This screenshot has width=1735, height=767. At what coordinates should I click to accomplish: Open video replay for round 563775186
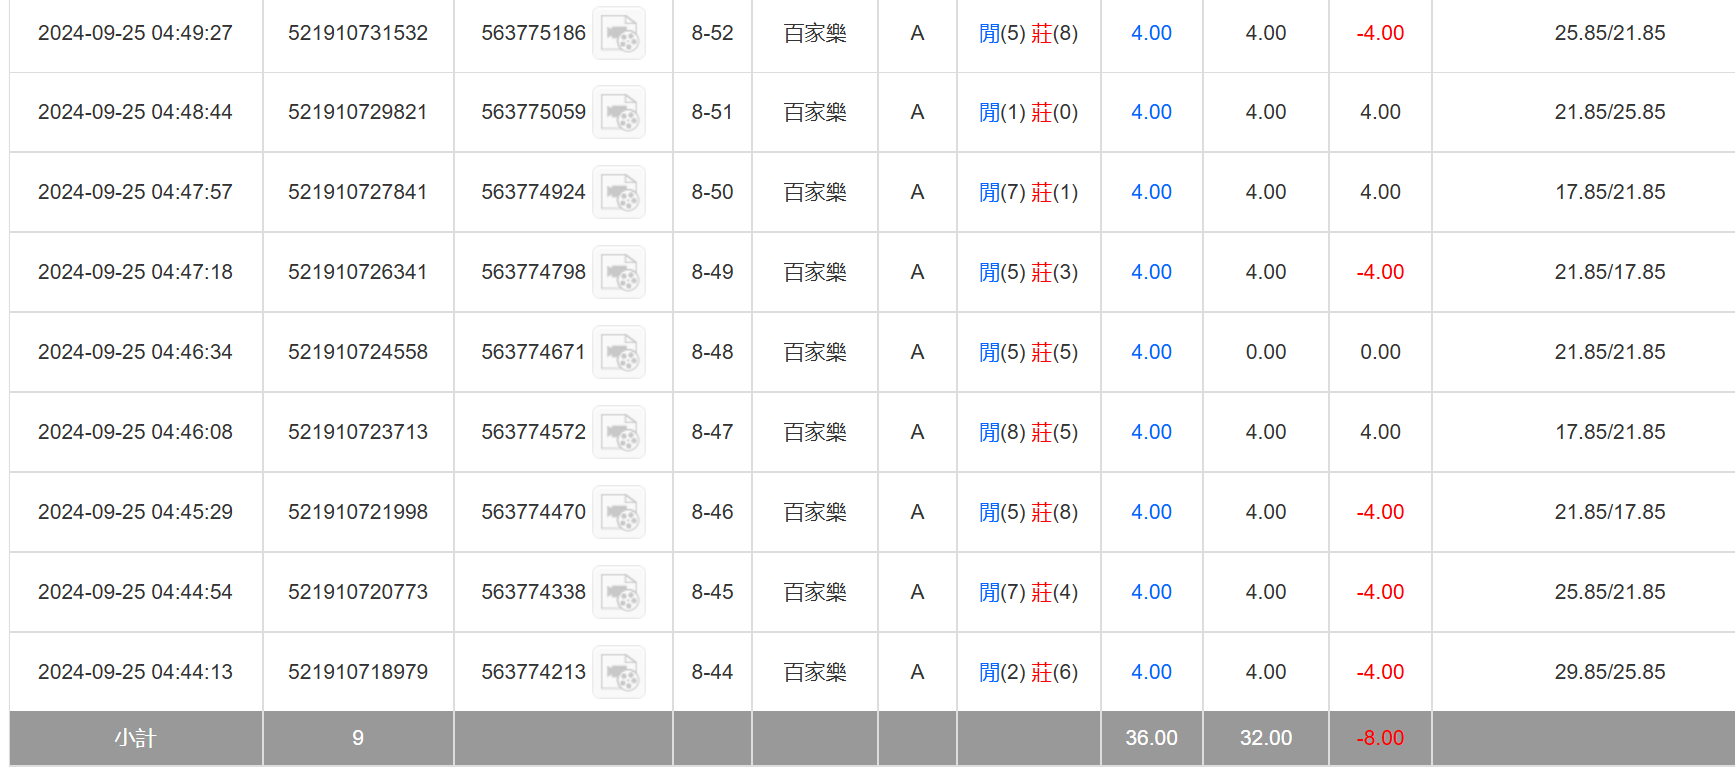[x=619, y=33]
